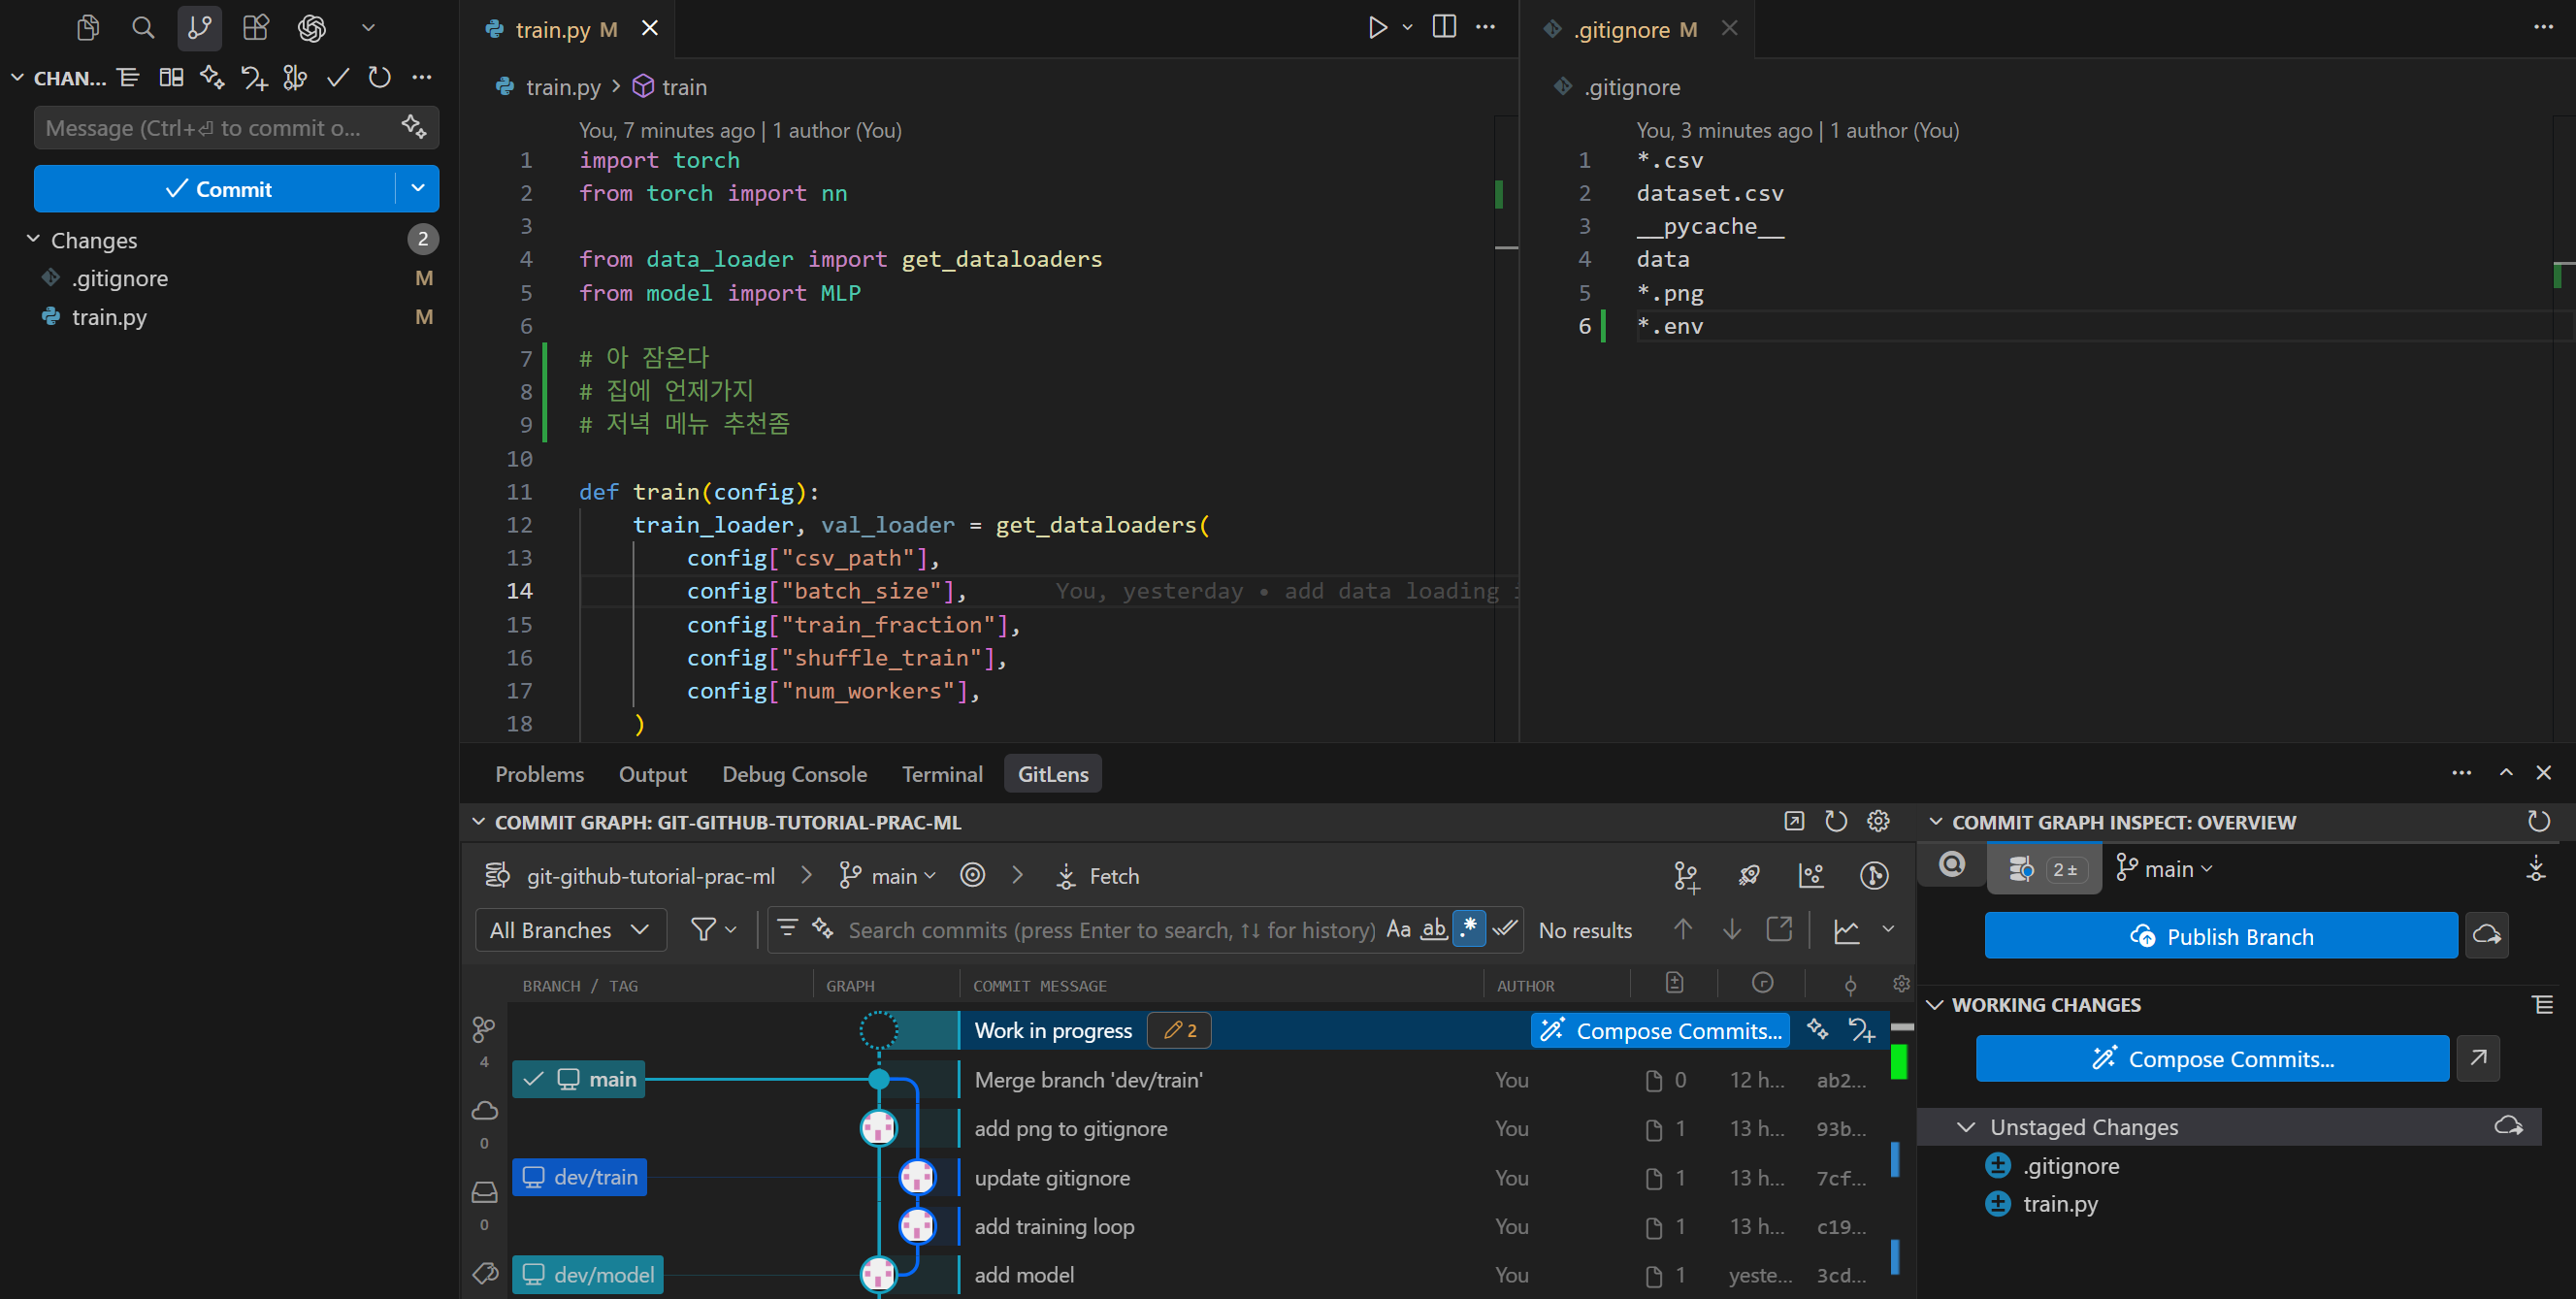Screen dimensions: 2576x1299
Task: Open the Extensions view icon
Action: [256, 28]
